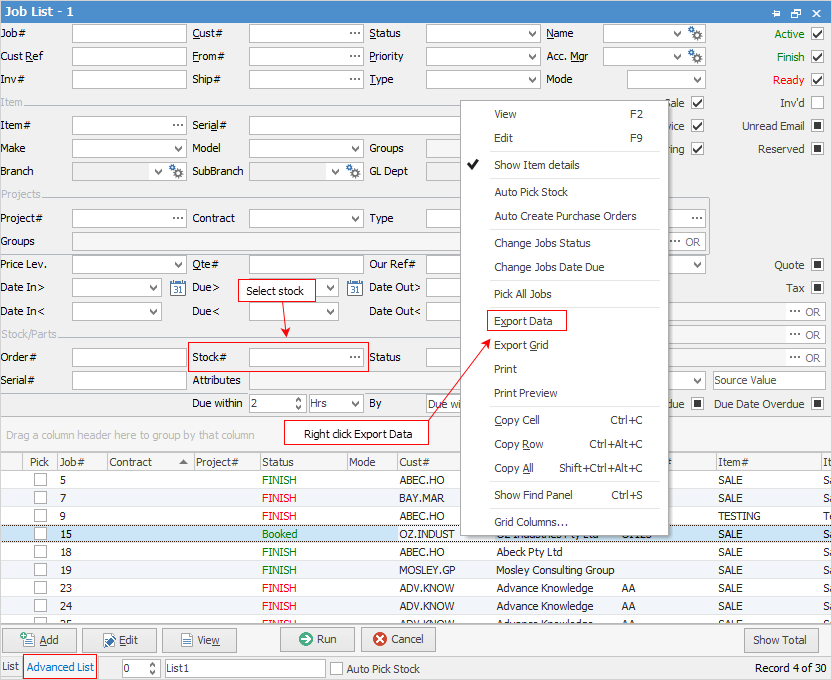Screen dimensions: 832x680
Task: Choose Export Data from context menu
Action: (x=523, y=321)
